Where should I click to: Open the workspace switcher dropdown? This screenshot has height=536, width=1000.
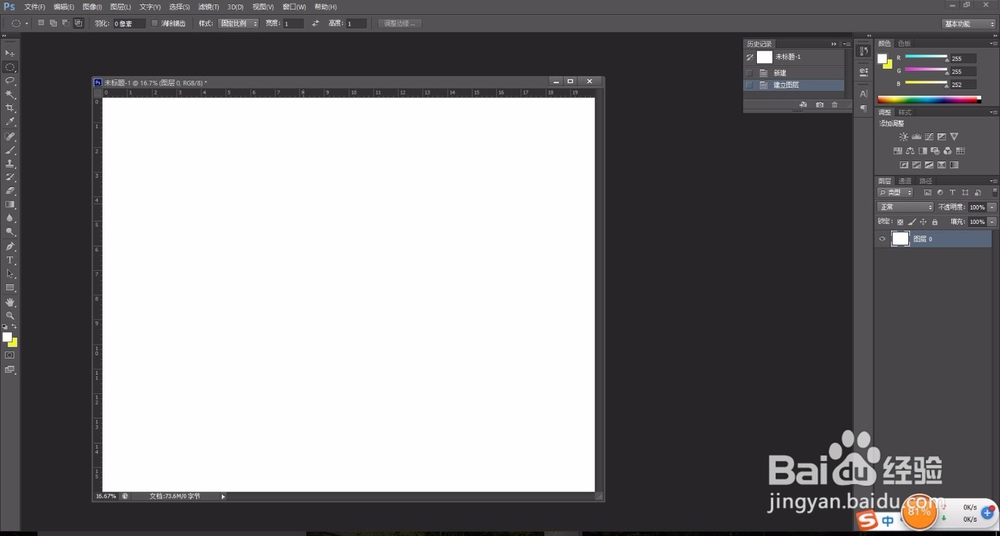coord(968,24)
